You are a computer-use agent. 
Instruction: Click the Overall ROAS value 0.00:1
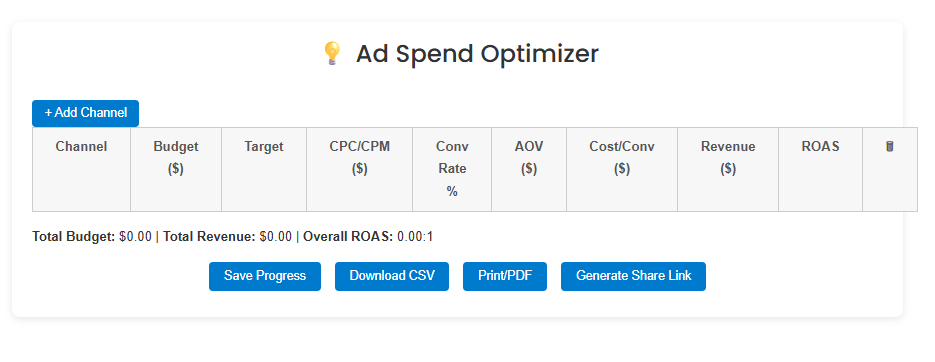(415, 237)
